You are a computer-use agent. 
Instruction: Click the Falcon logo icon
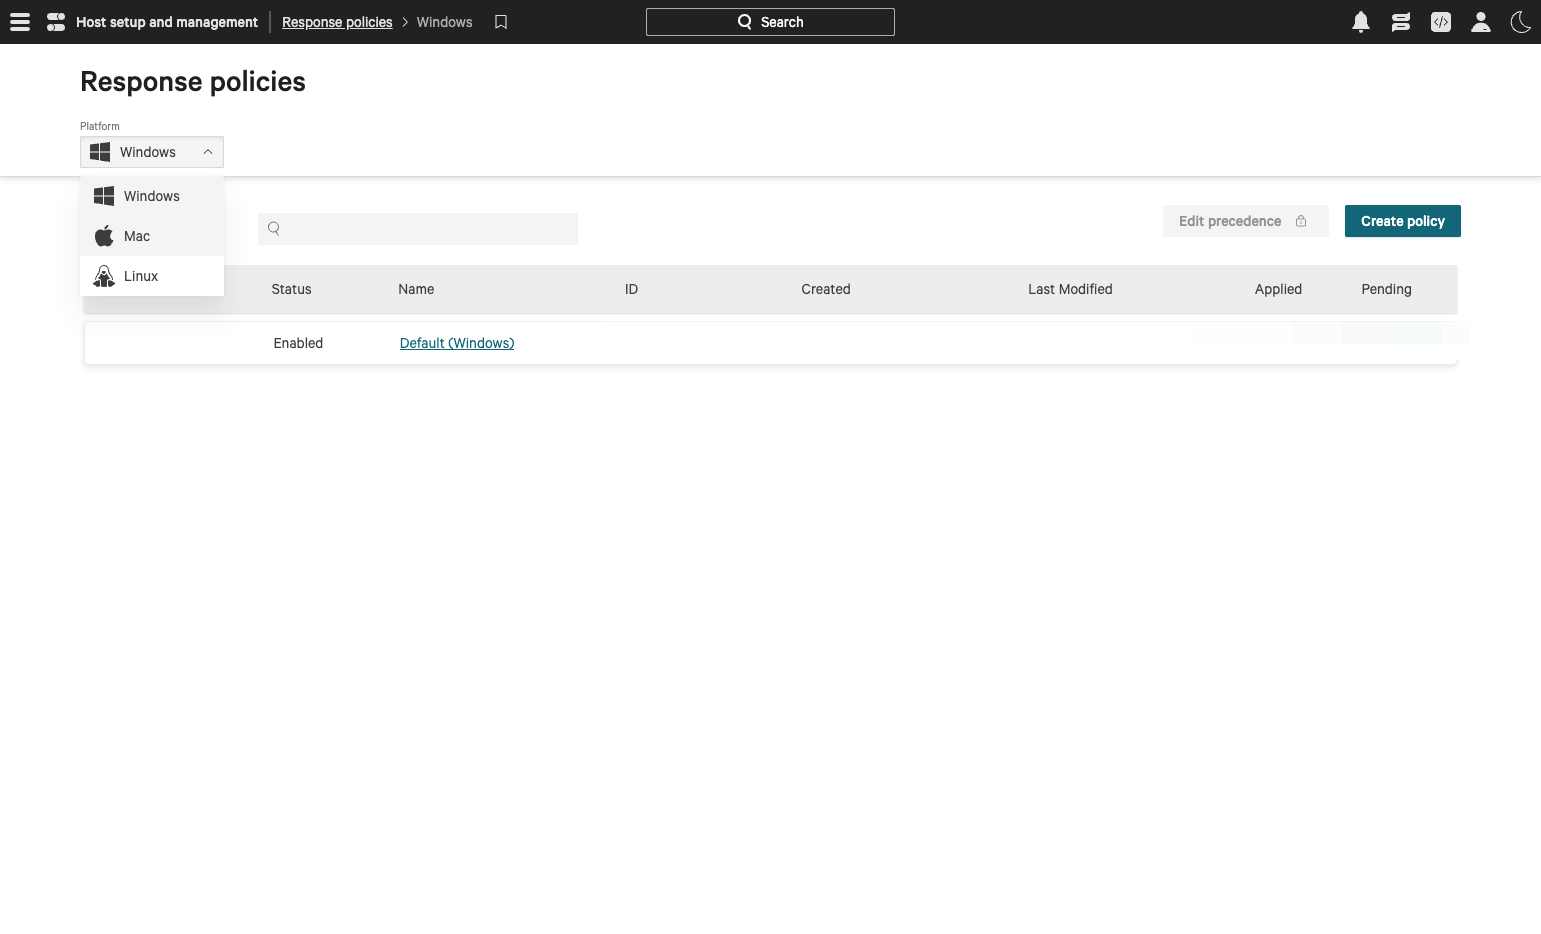coord(56,22)
